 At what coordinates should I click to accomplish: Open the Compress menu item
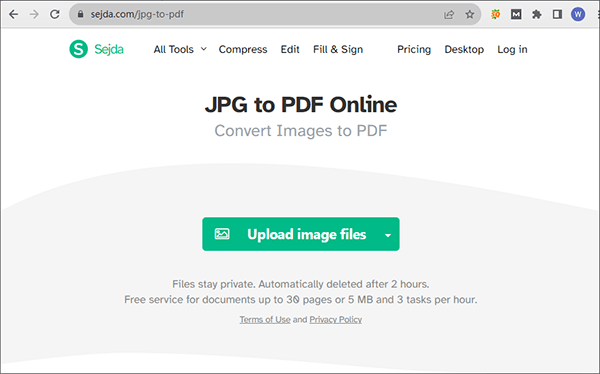[243, 49]
